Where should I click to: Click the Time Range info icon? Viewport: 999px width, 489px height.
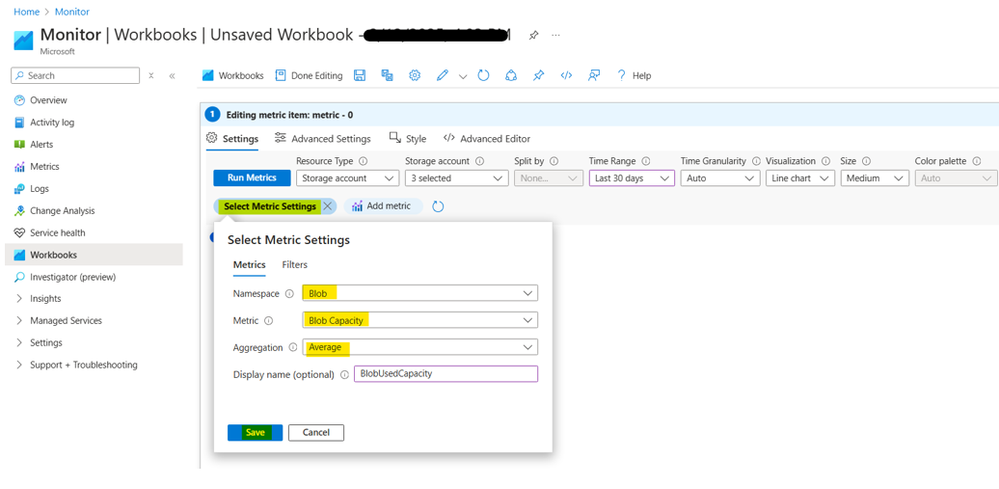click(646, 162)
